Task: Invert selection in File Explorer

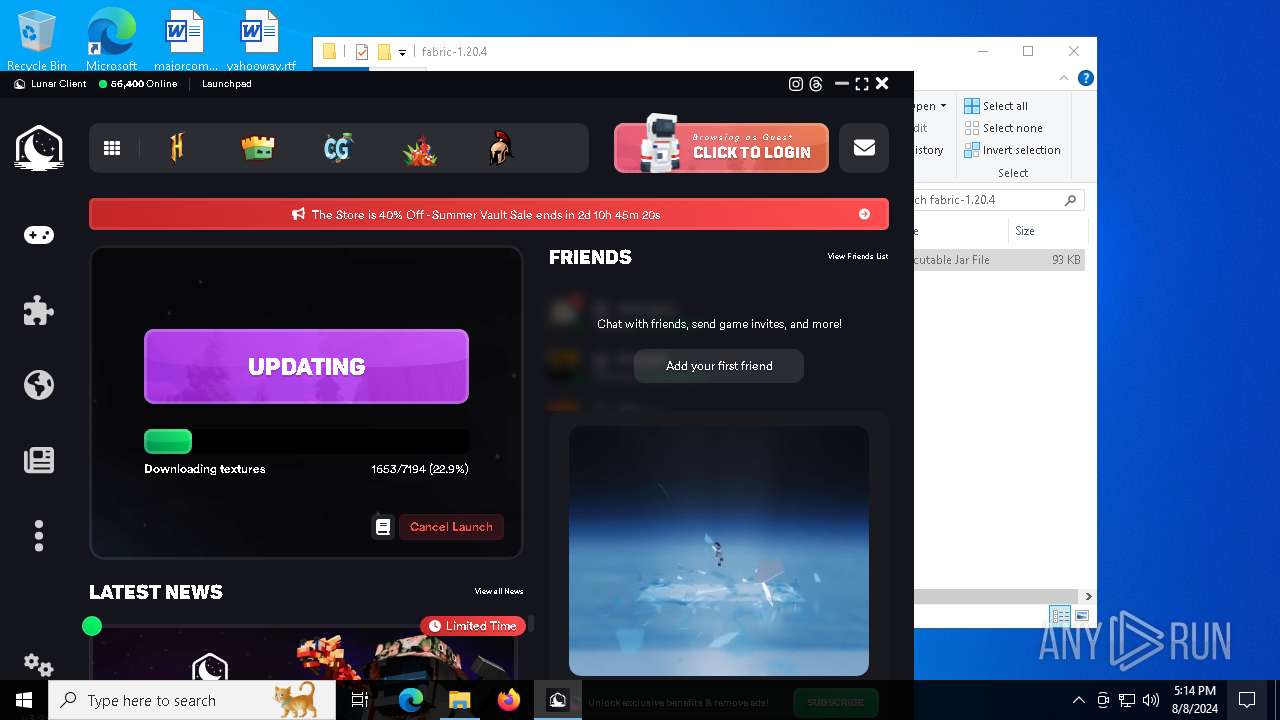Action: click(1012, 150)
